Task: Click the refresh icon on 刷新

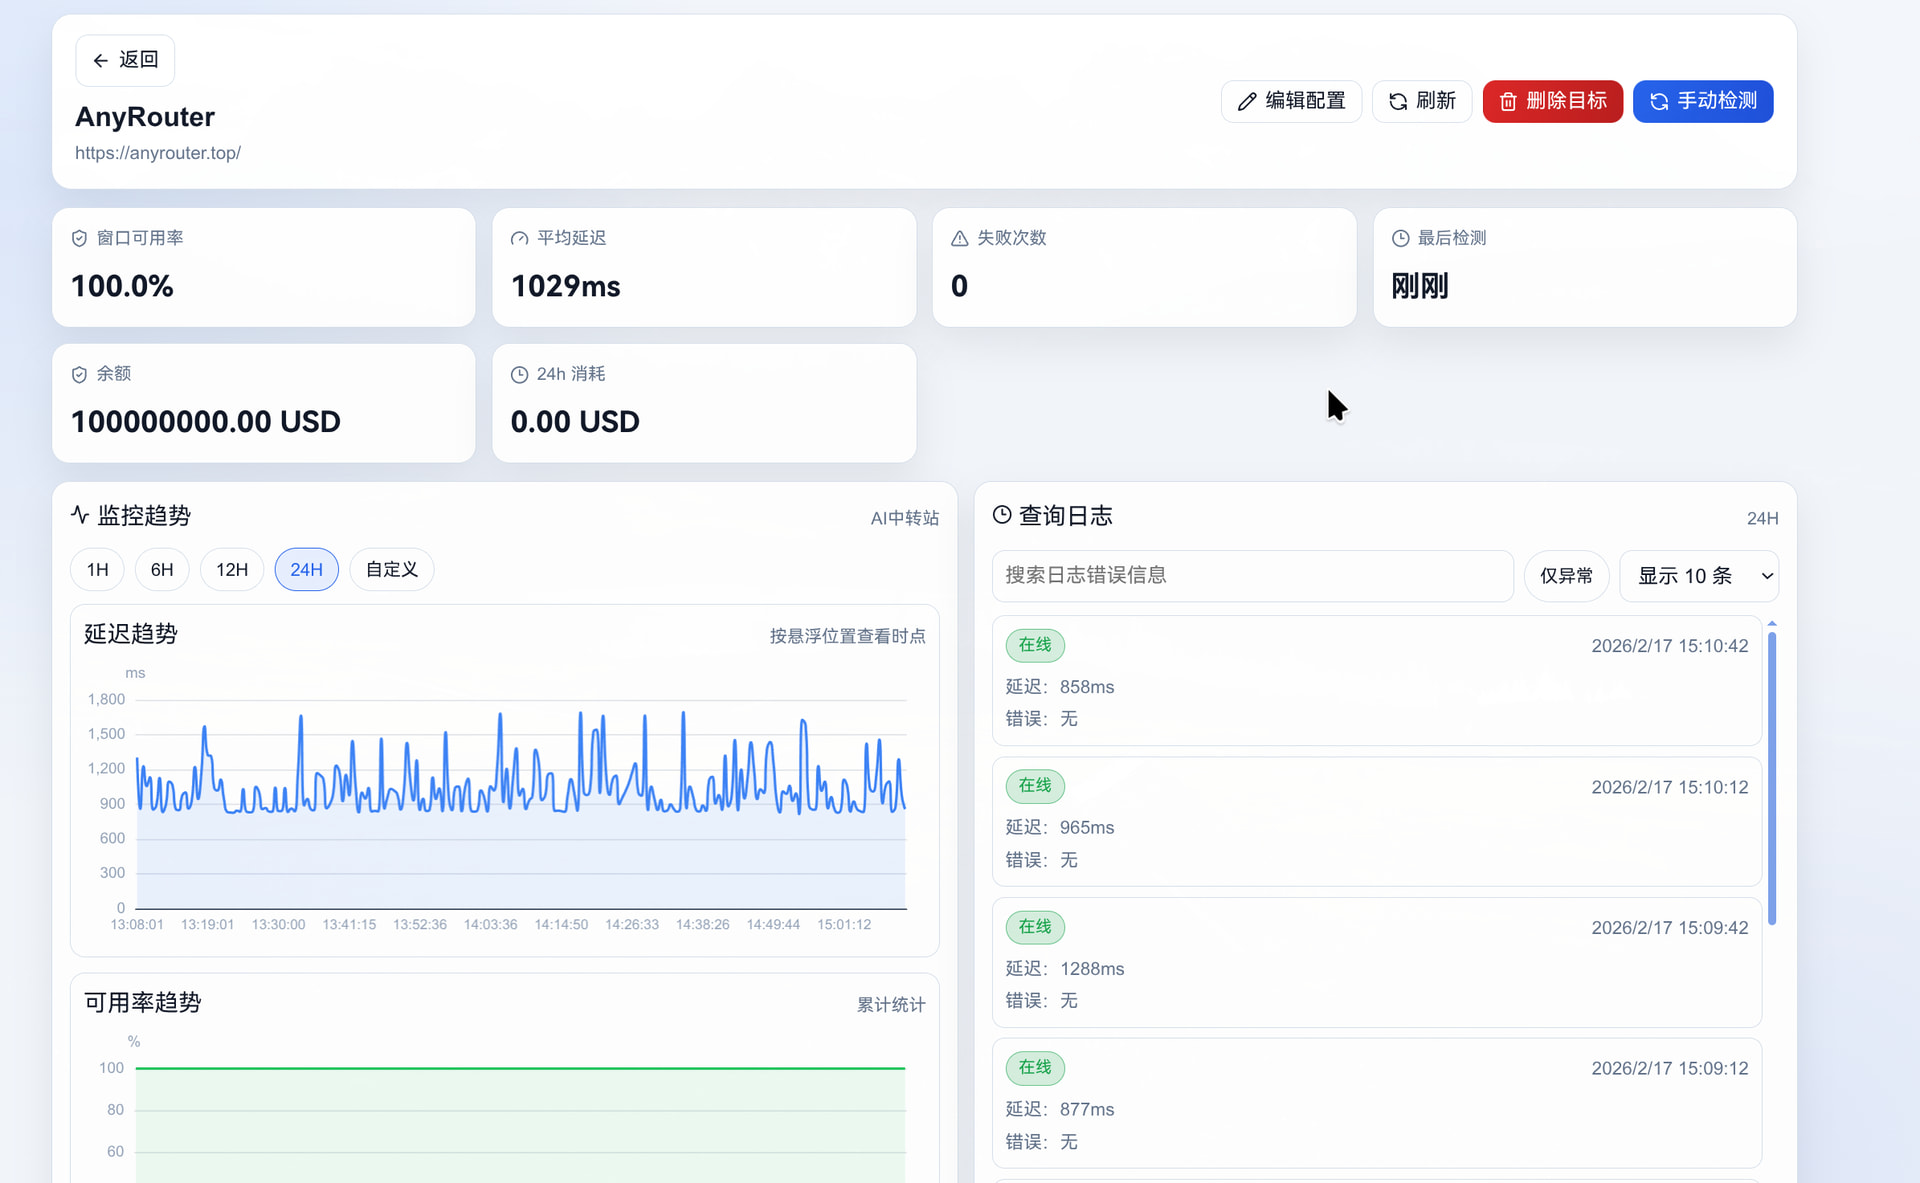Action: click(x=1398, y=102)
